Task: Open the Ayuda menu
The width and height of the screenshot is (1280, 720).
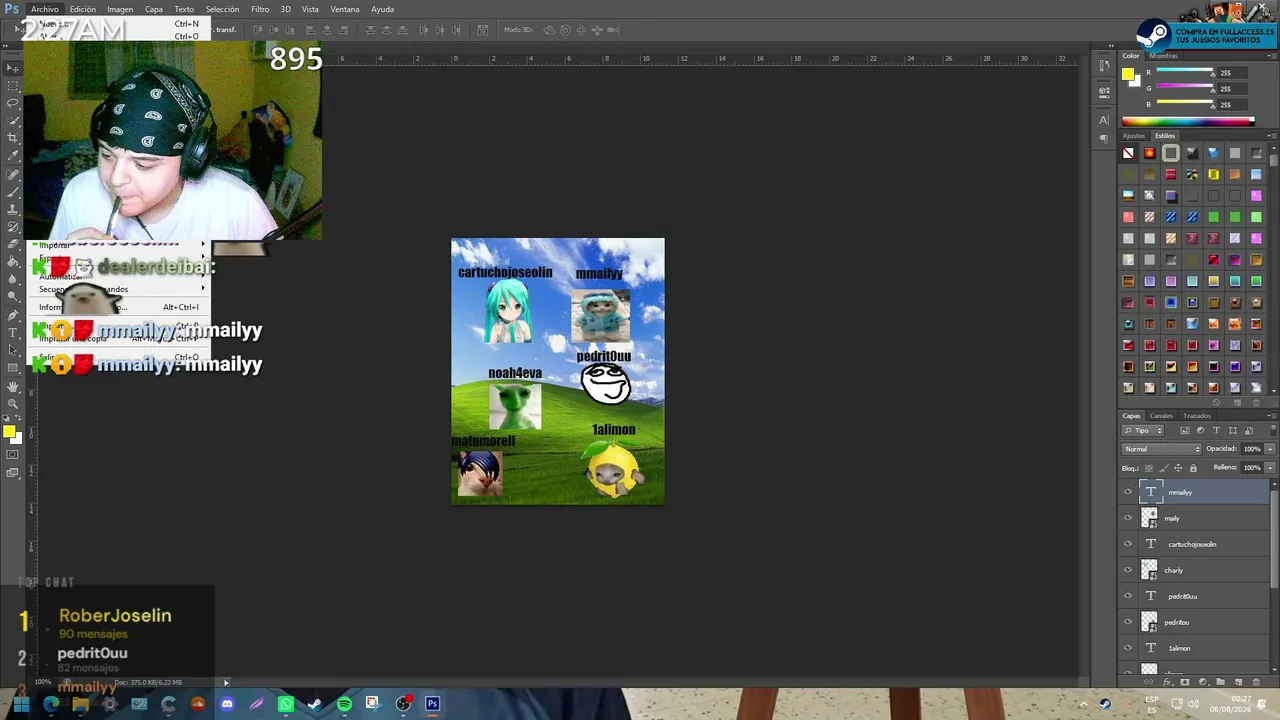Action: pyautogui.click(x=383, y=9)
